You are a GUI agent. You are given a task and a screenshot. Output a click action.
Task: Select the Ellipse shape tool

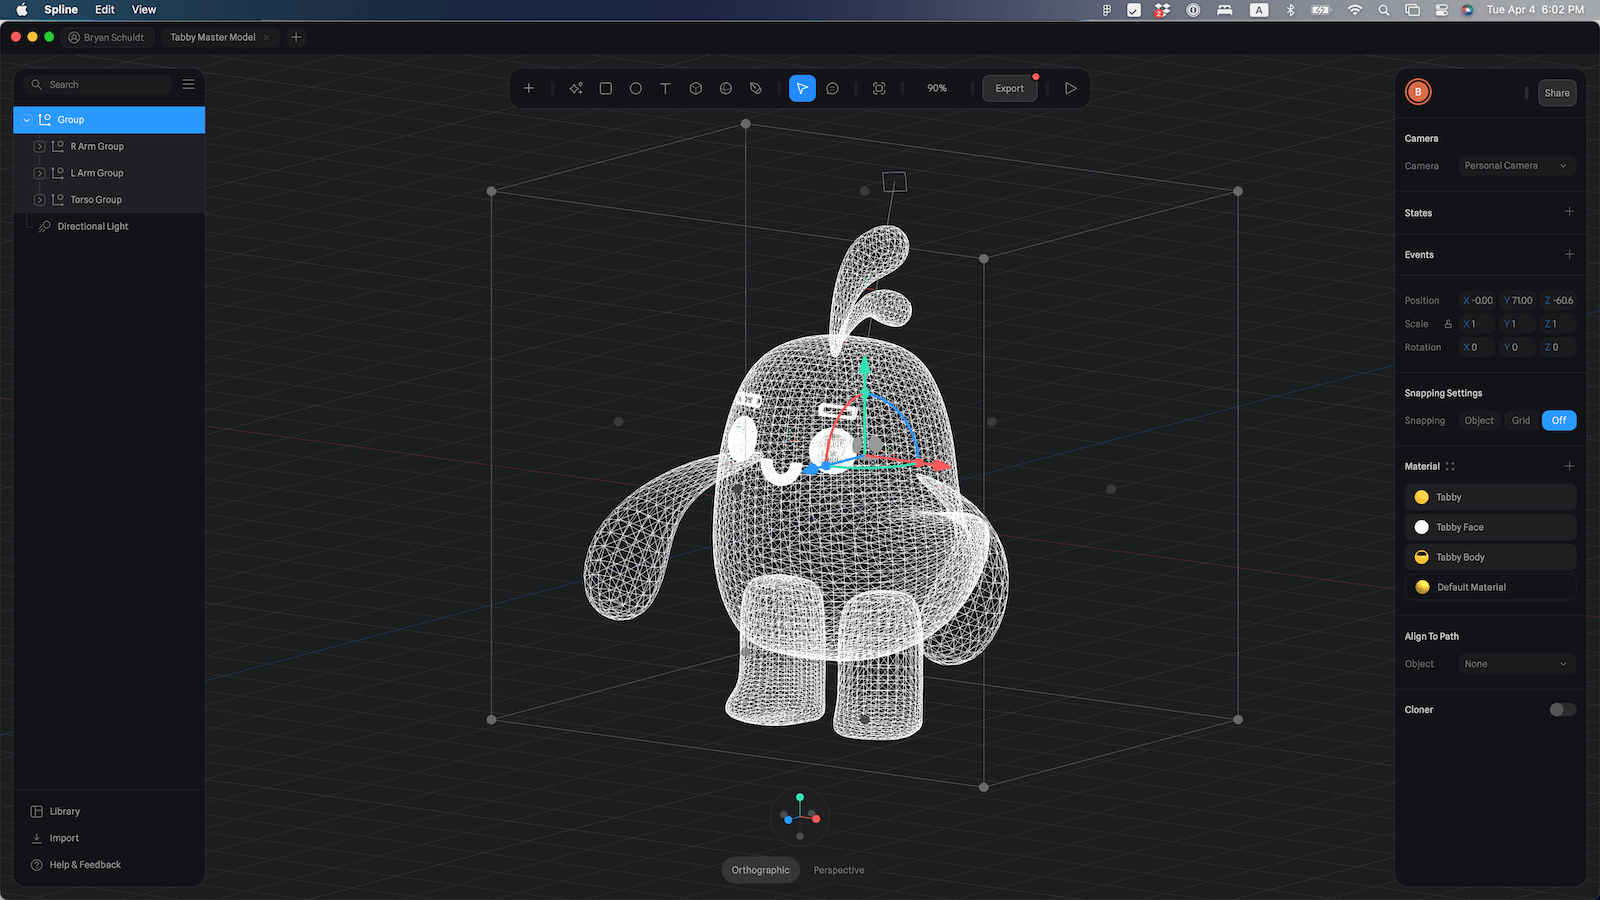pyautogui.click(x=636, y=88)
